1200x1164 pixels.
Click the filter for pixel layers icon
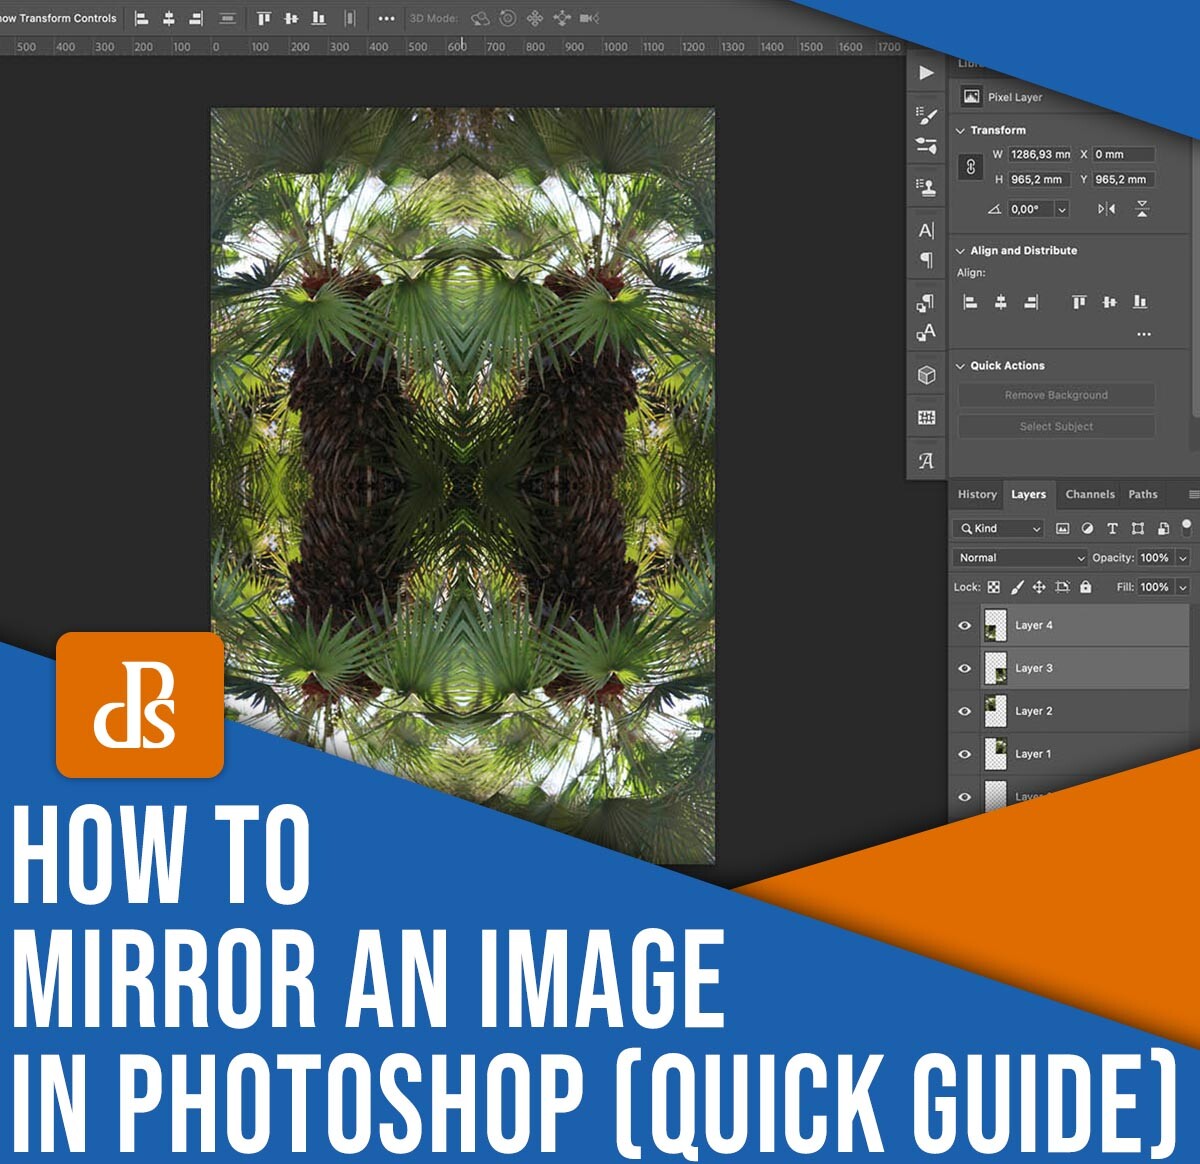coord(1063,529)
